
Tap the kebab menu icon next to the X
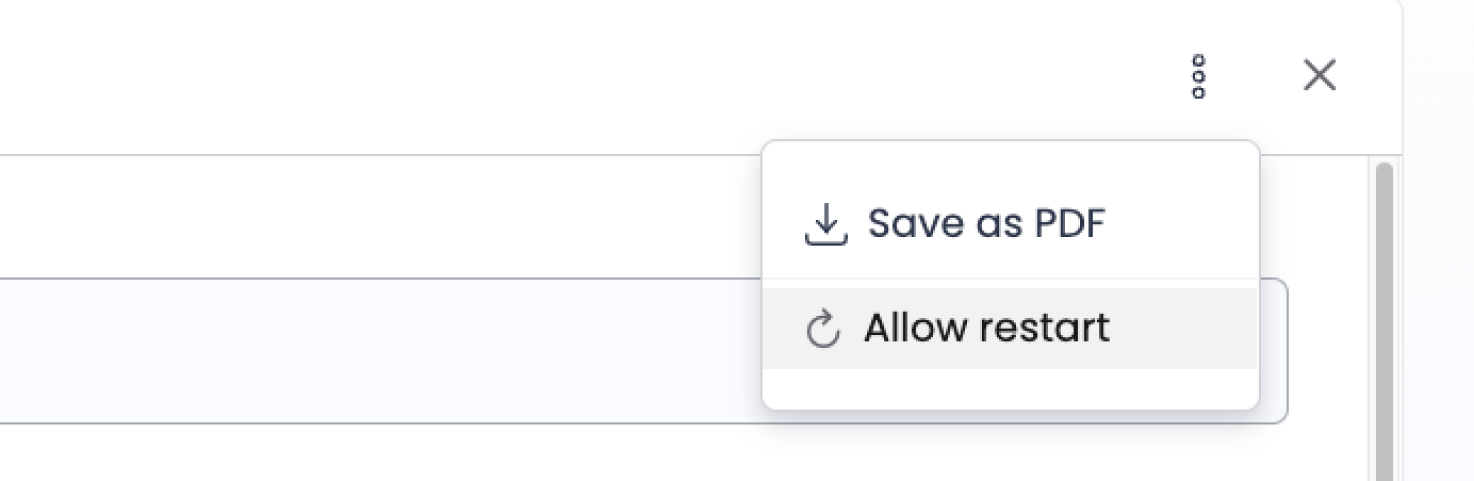click(x=1199, y=76)
